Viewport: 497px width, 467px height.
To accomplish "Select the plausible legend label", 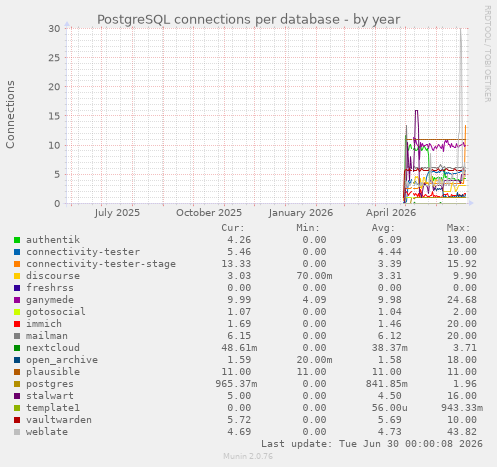I will click(x=53, y=372).
